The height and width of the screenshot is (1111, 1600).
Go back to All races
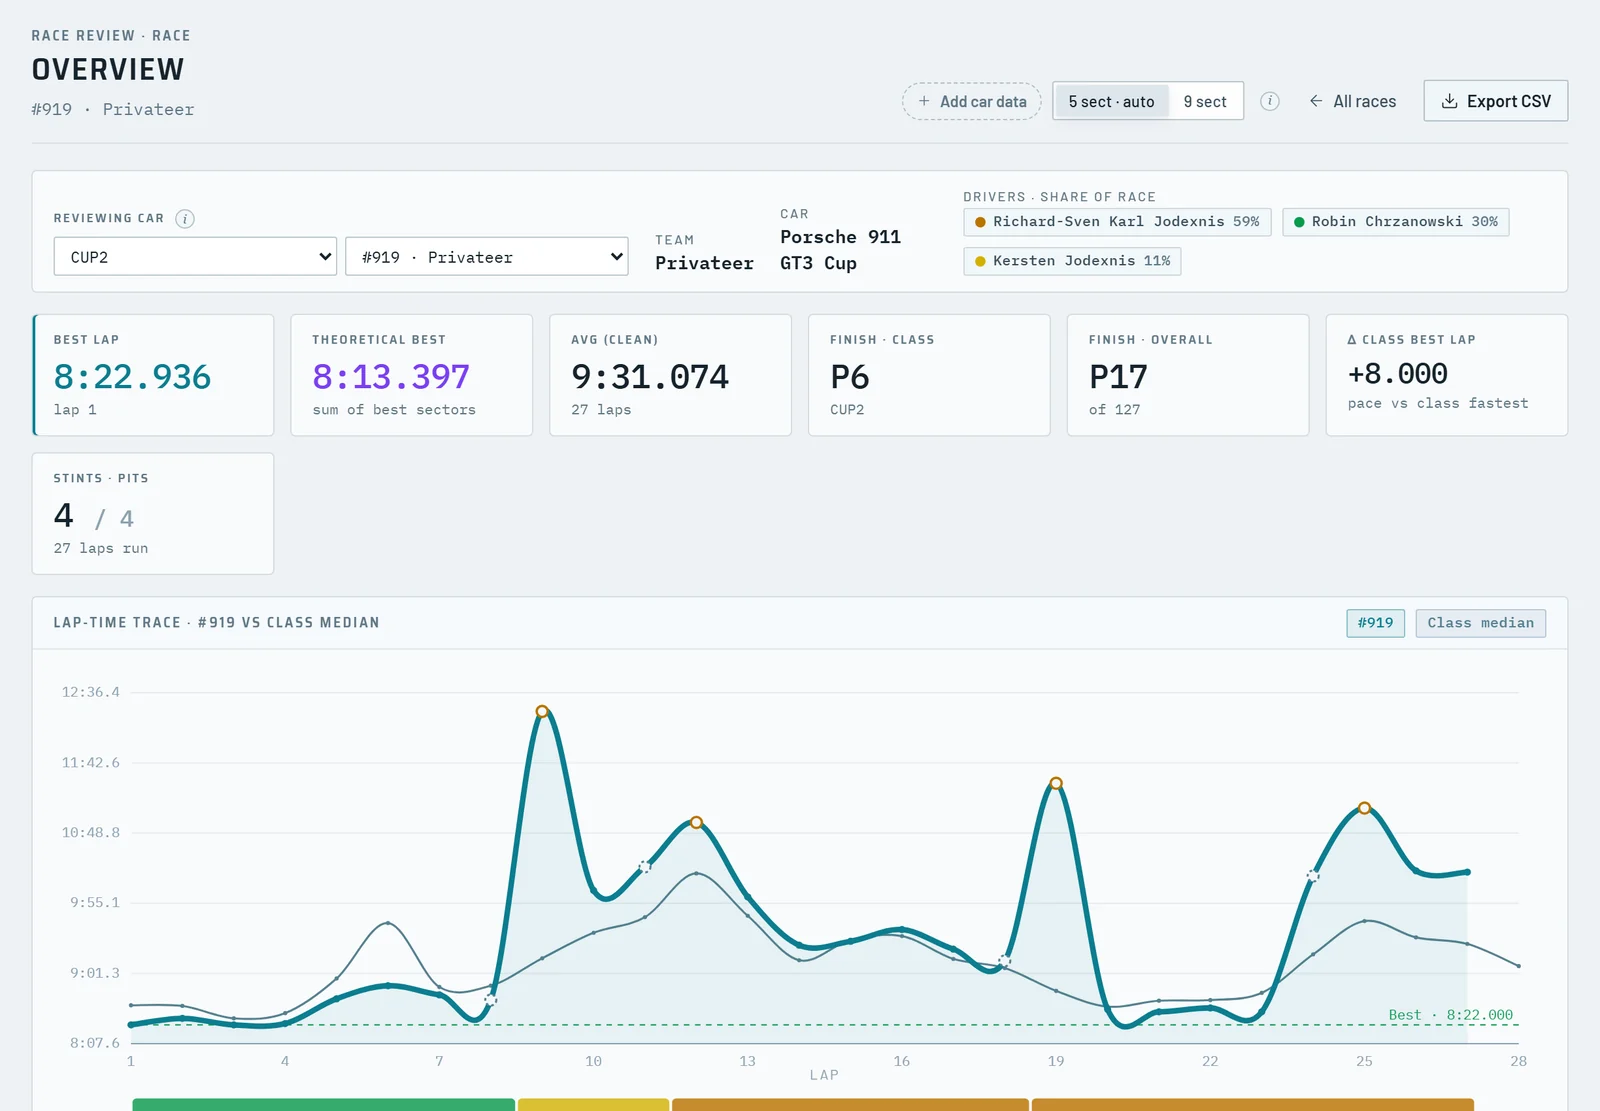pos(1352,101)
